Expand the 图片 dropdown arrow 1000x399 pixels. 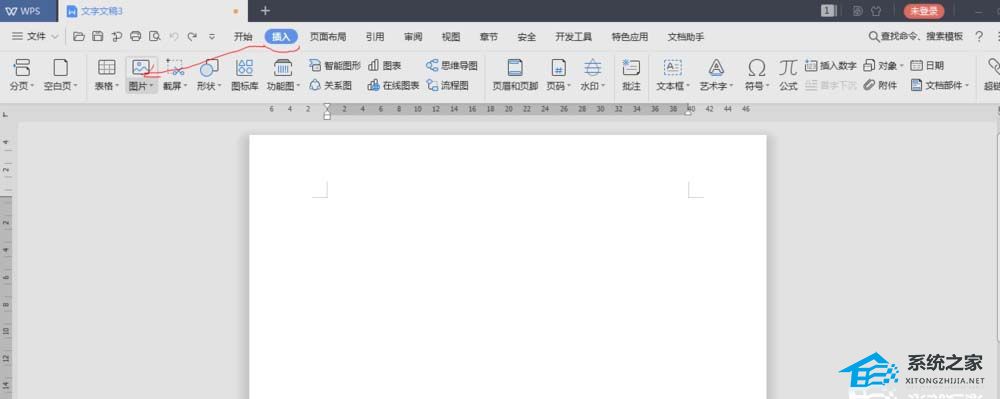[151, 86]
